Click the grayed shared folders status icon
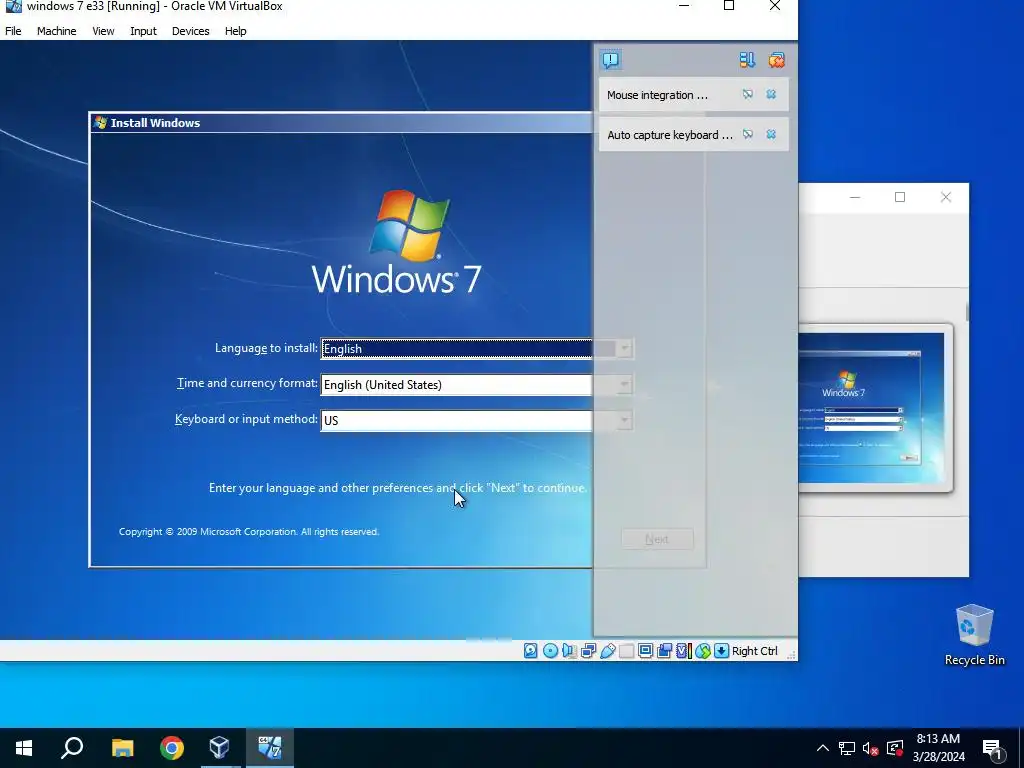Image resolution: width=1024 pixels, height=768 pixels. point(626,650)
